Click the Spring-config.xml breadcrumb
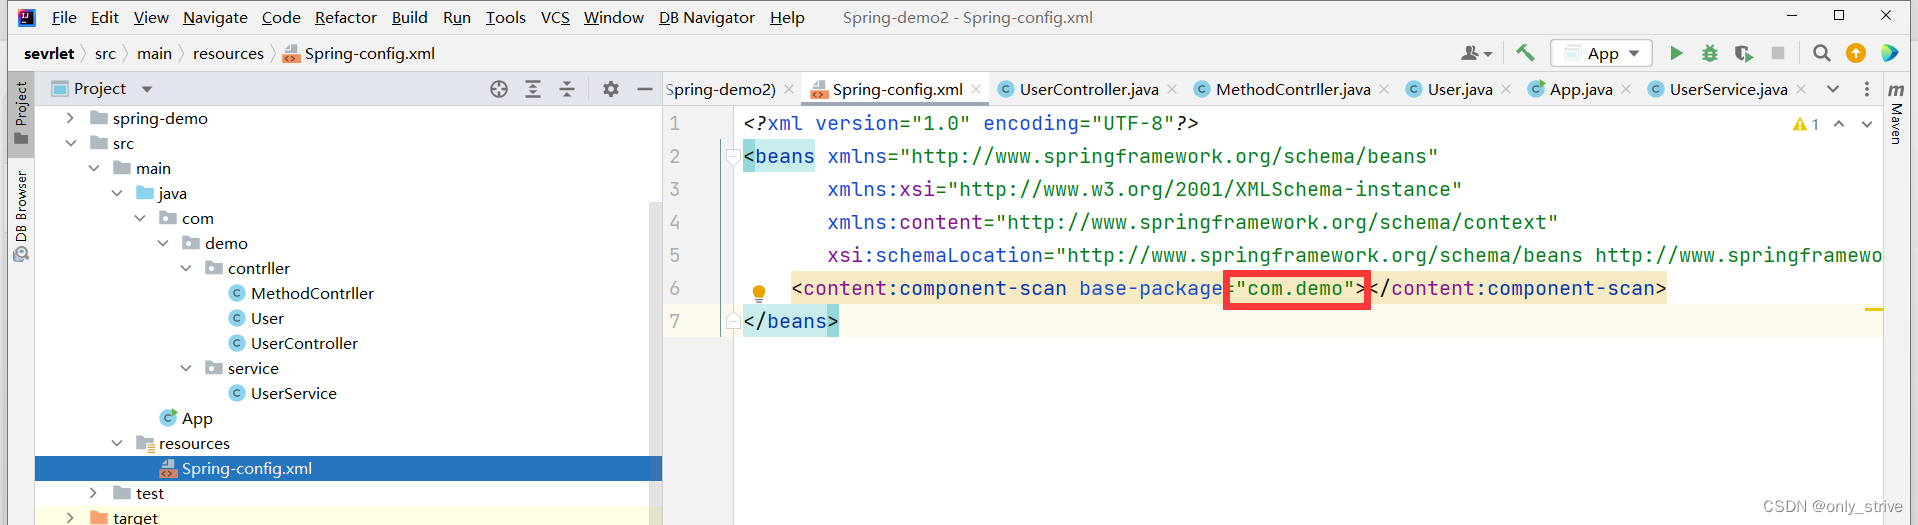1918x525 pixels. [359, 53]
